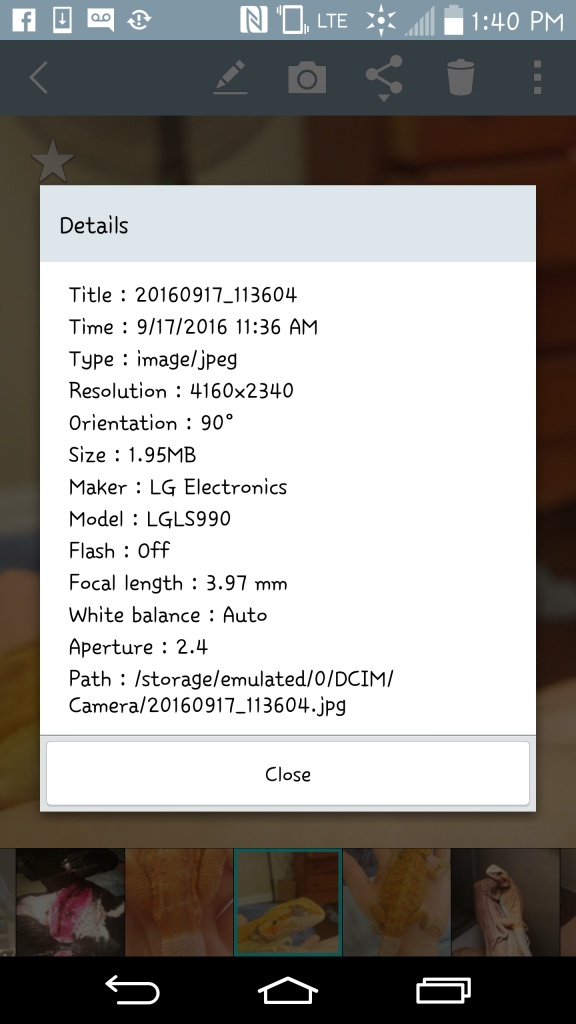Tap the Android home button
Screen dimensions: 576x1024
288,991
